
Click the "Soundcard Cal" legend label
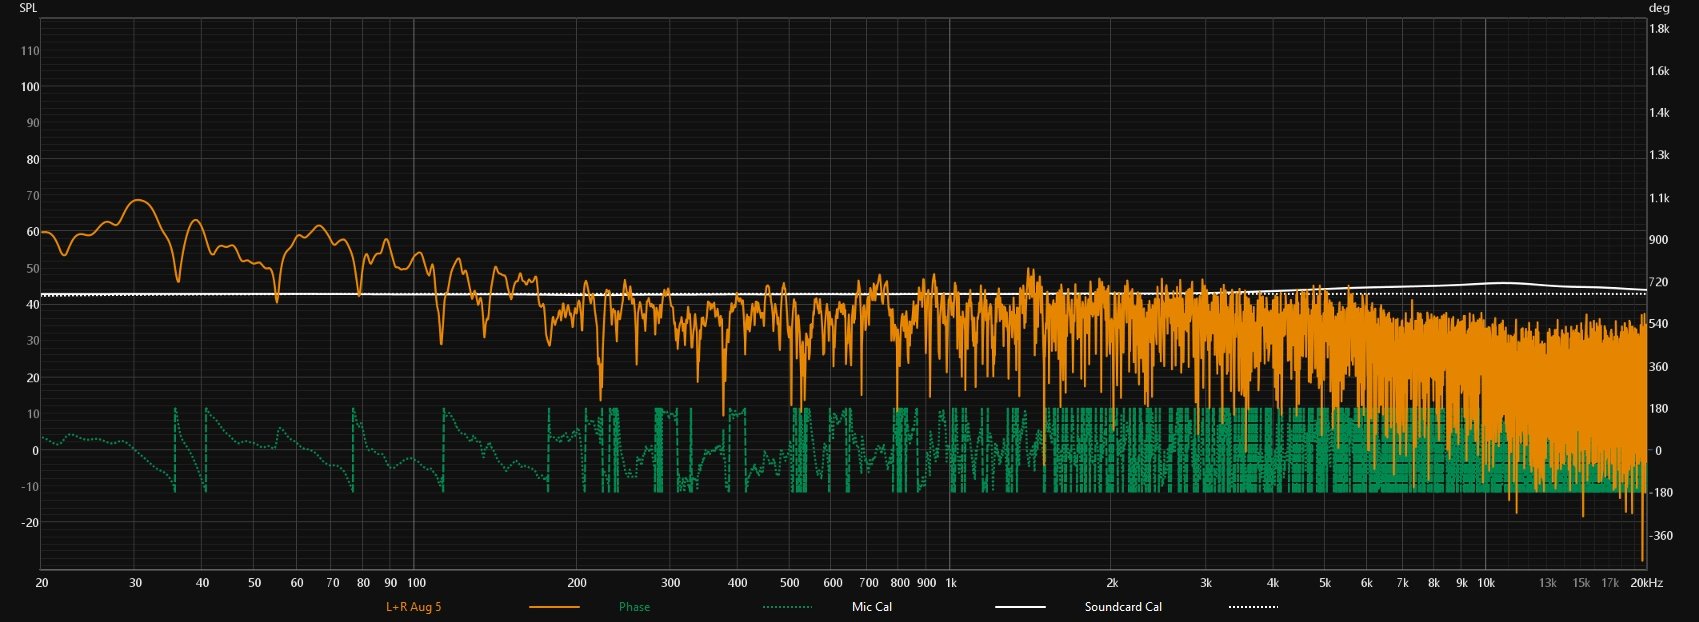point(1123,607)
